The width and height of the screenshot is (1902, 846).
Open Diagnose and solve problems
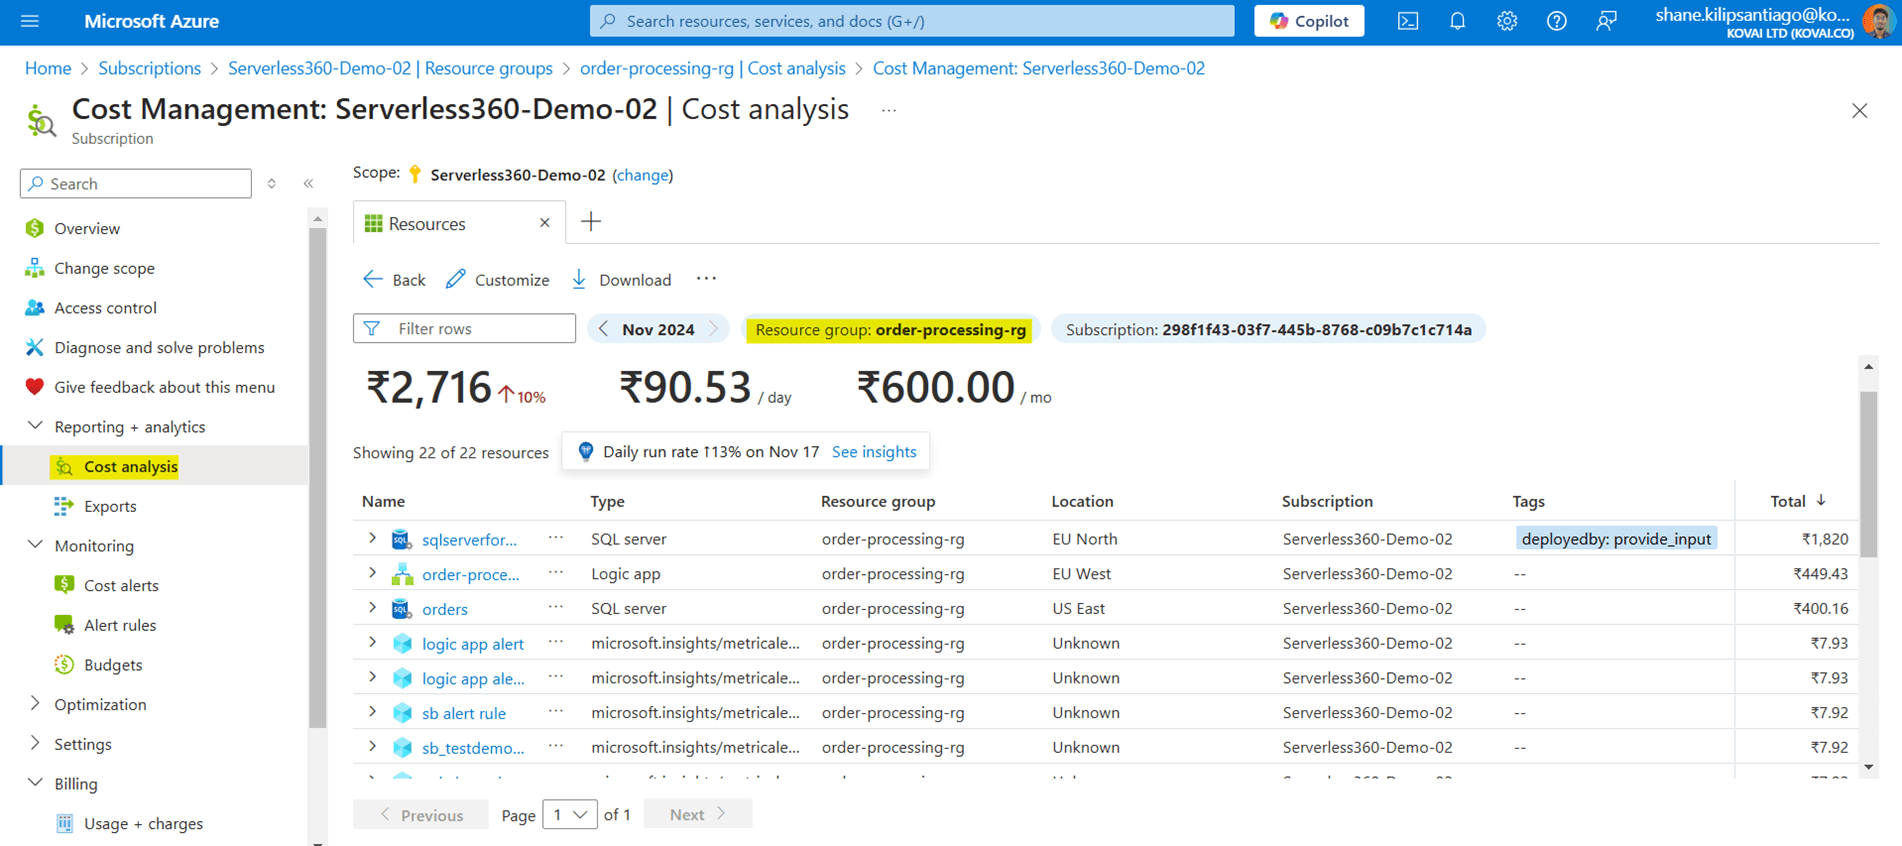pos(159,348)
